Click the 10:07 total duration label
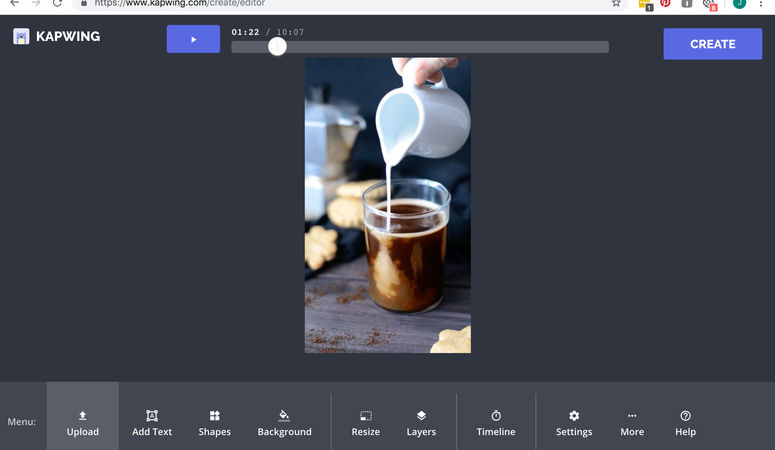Viewport: 775px width, 450px height. click(x=290, y=32)
